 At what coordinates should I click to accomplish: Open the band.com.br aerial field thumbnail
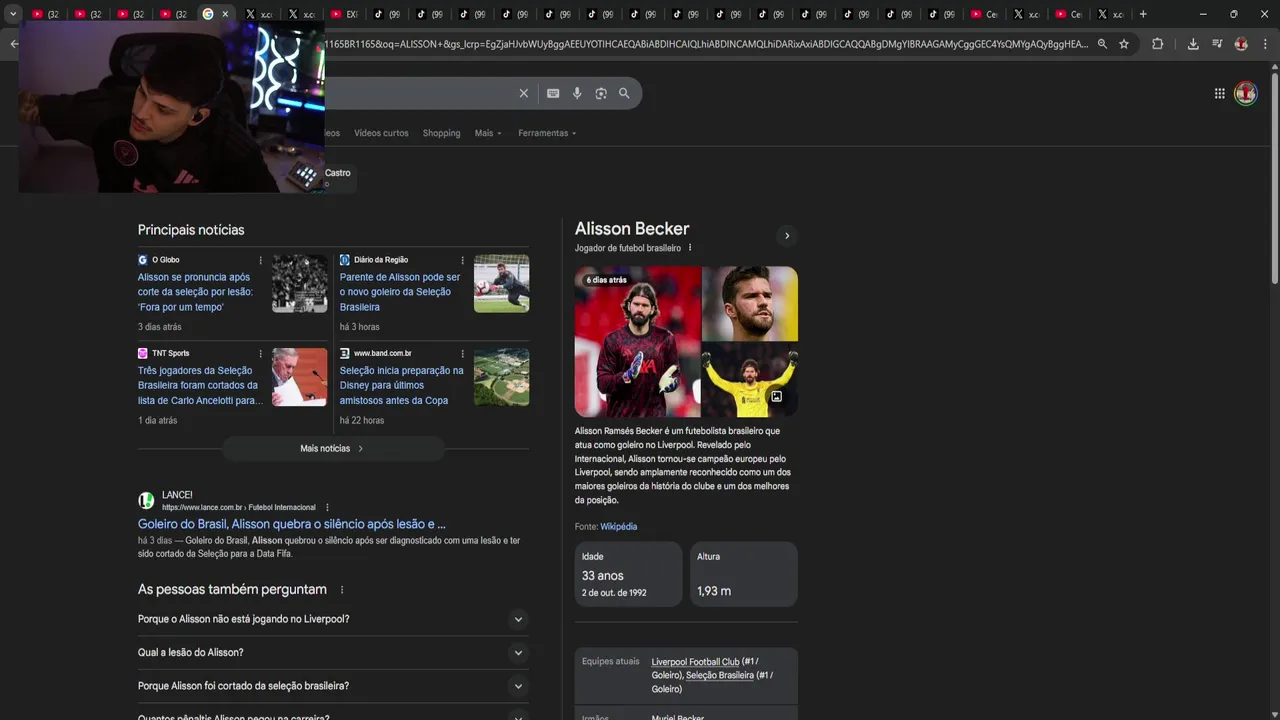click(501, 377)
